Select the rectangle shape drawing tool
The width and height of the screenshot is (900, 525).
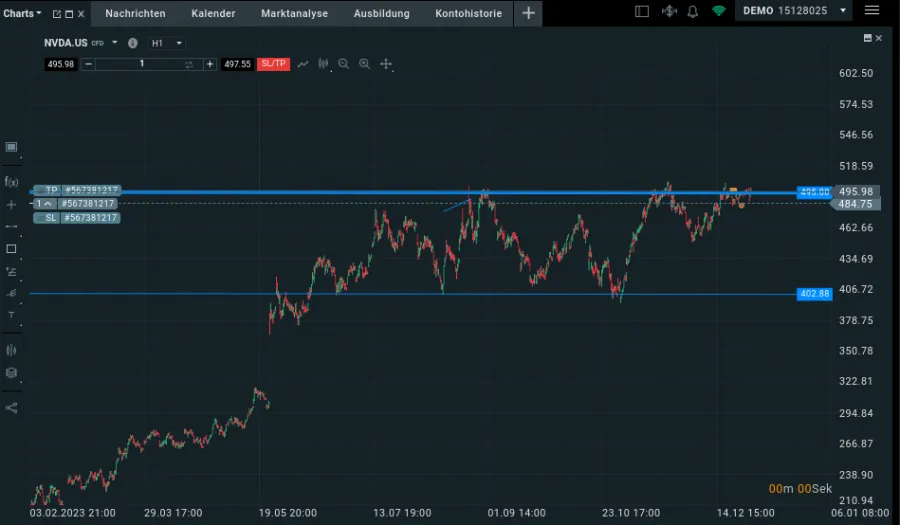point(11,248)
